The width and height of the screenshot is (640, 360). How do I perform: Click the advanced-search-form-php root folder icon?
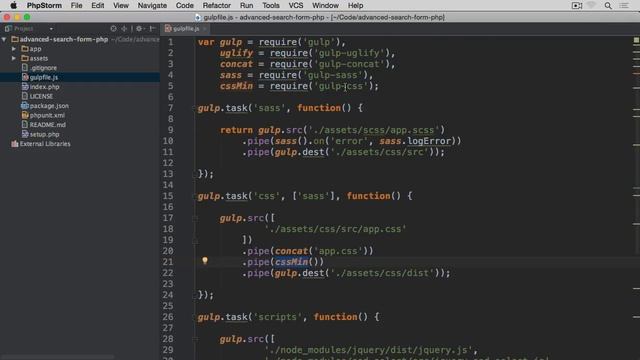[15, 39]
